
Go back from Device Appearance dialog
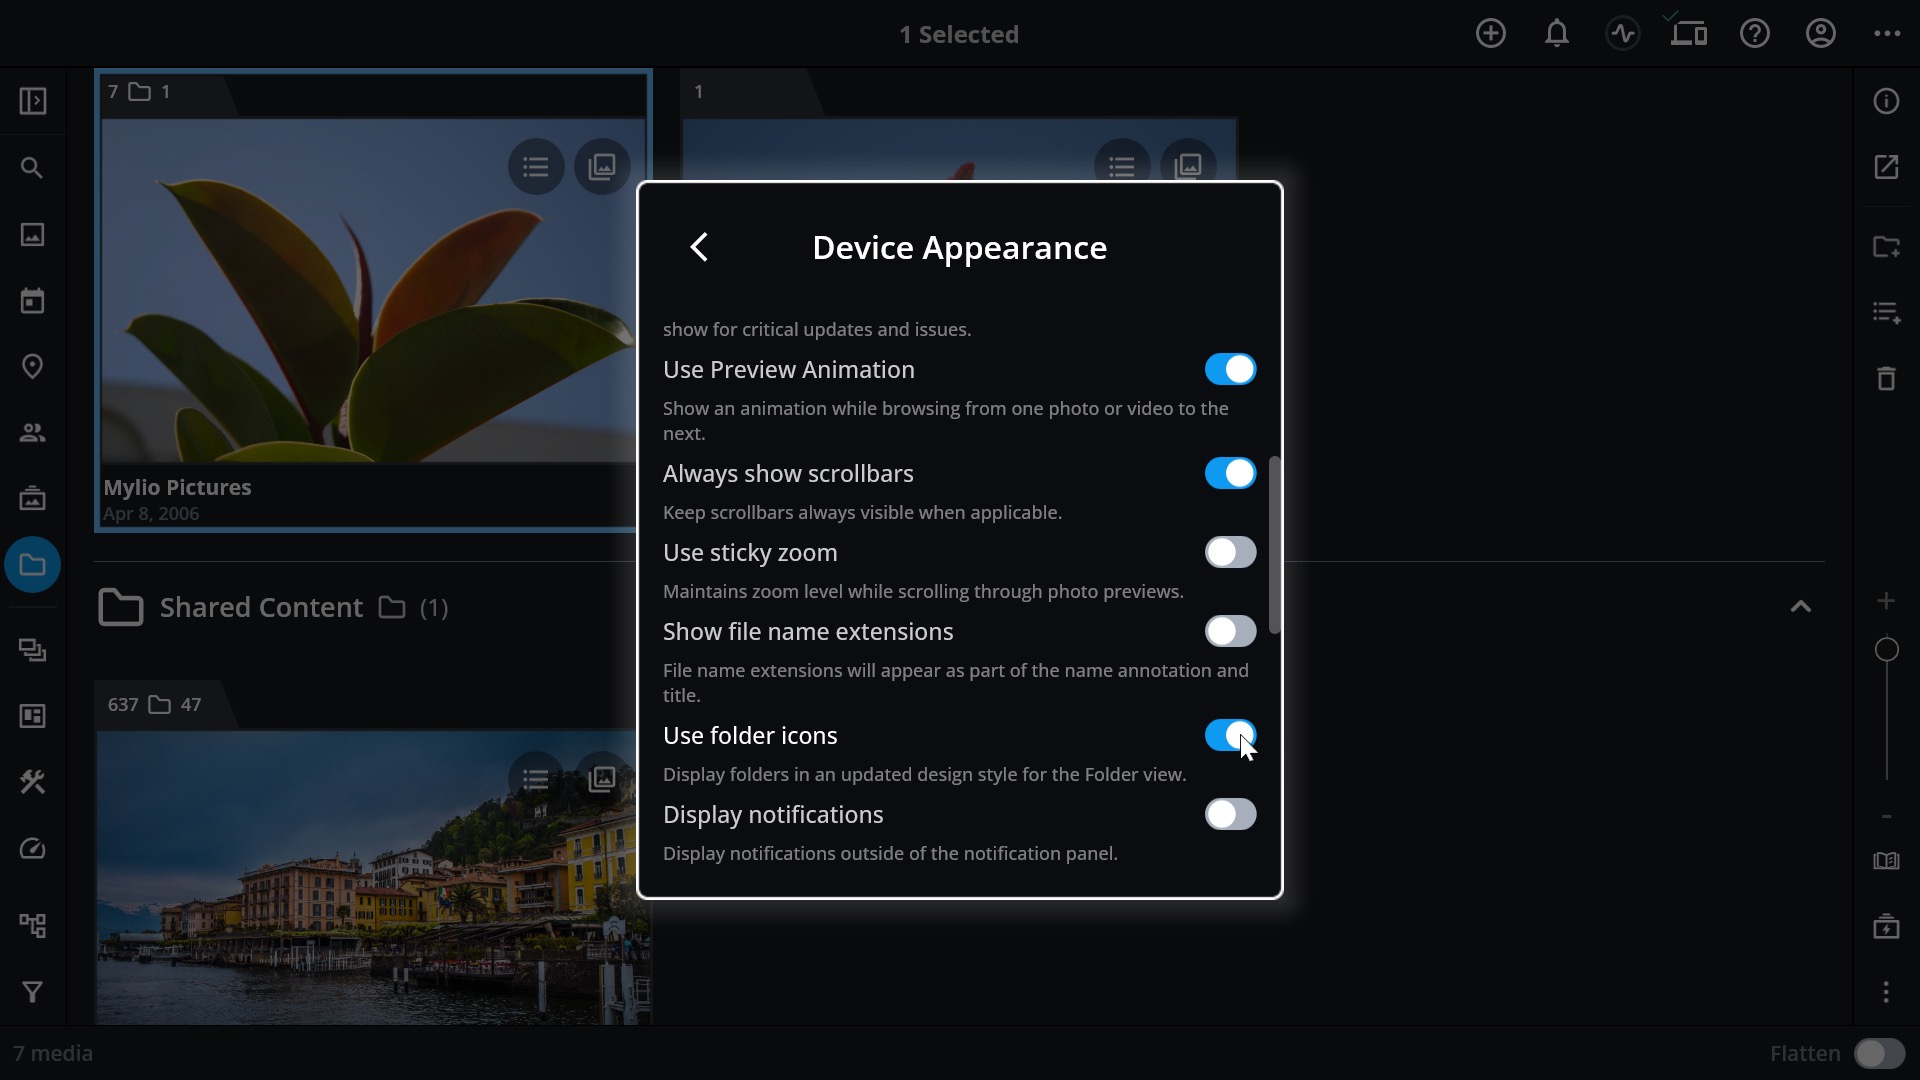click(x=699, y=247)
